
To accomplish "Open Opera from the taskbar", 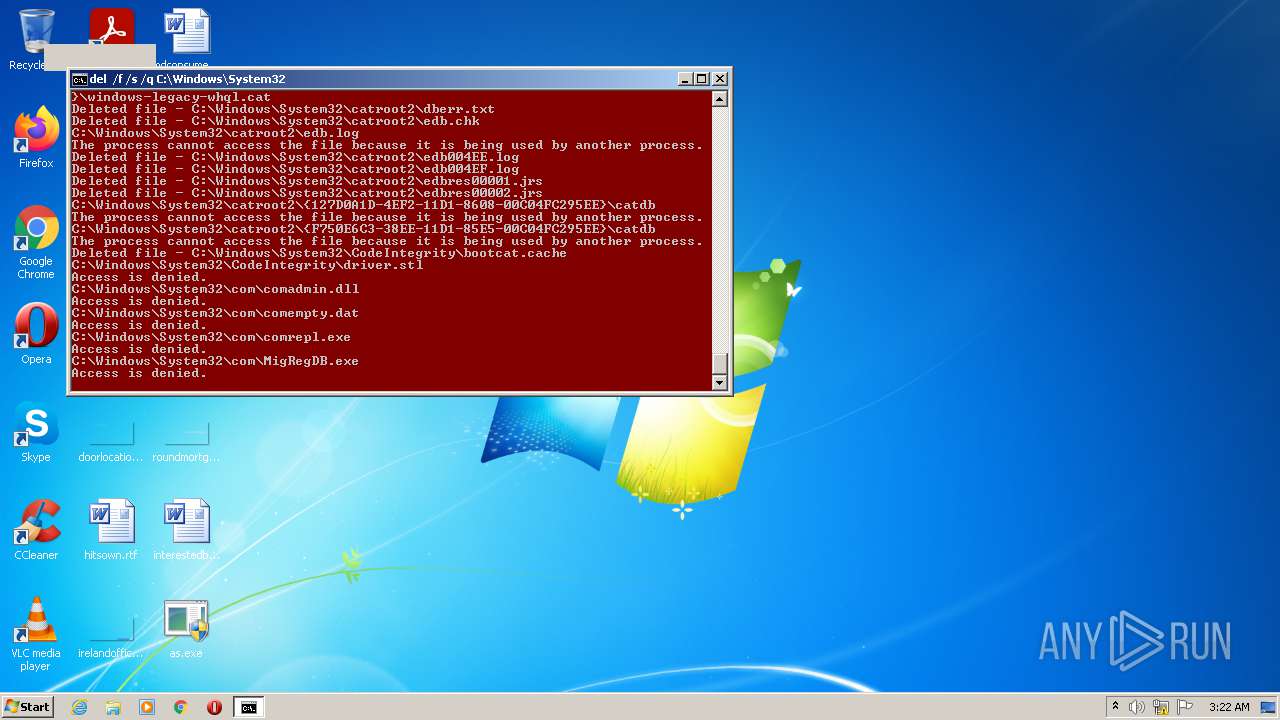I will (214, 707).
